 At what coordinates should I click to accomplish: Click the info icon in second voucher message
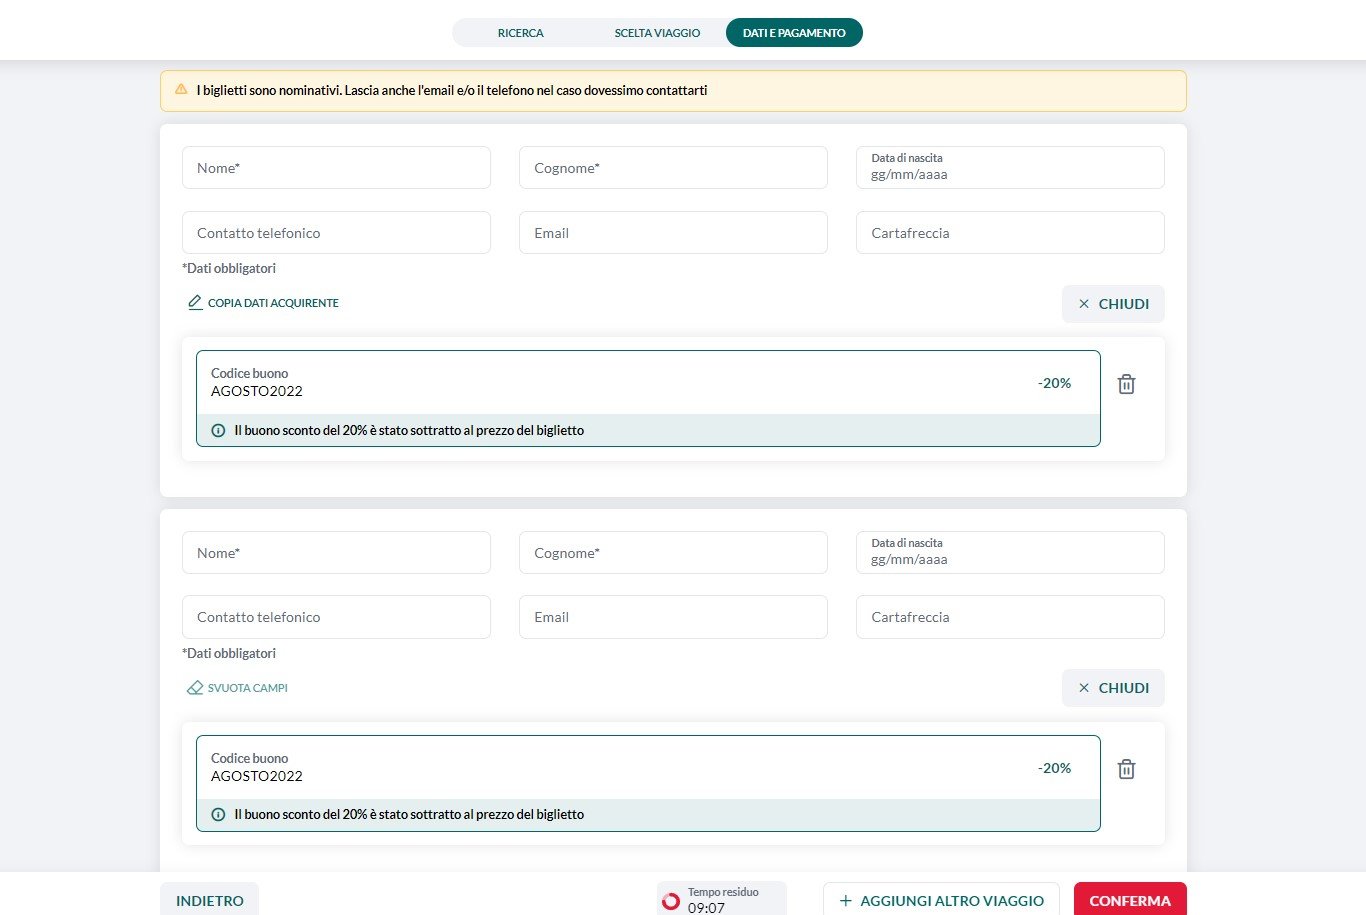[218, 815]
